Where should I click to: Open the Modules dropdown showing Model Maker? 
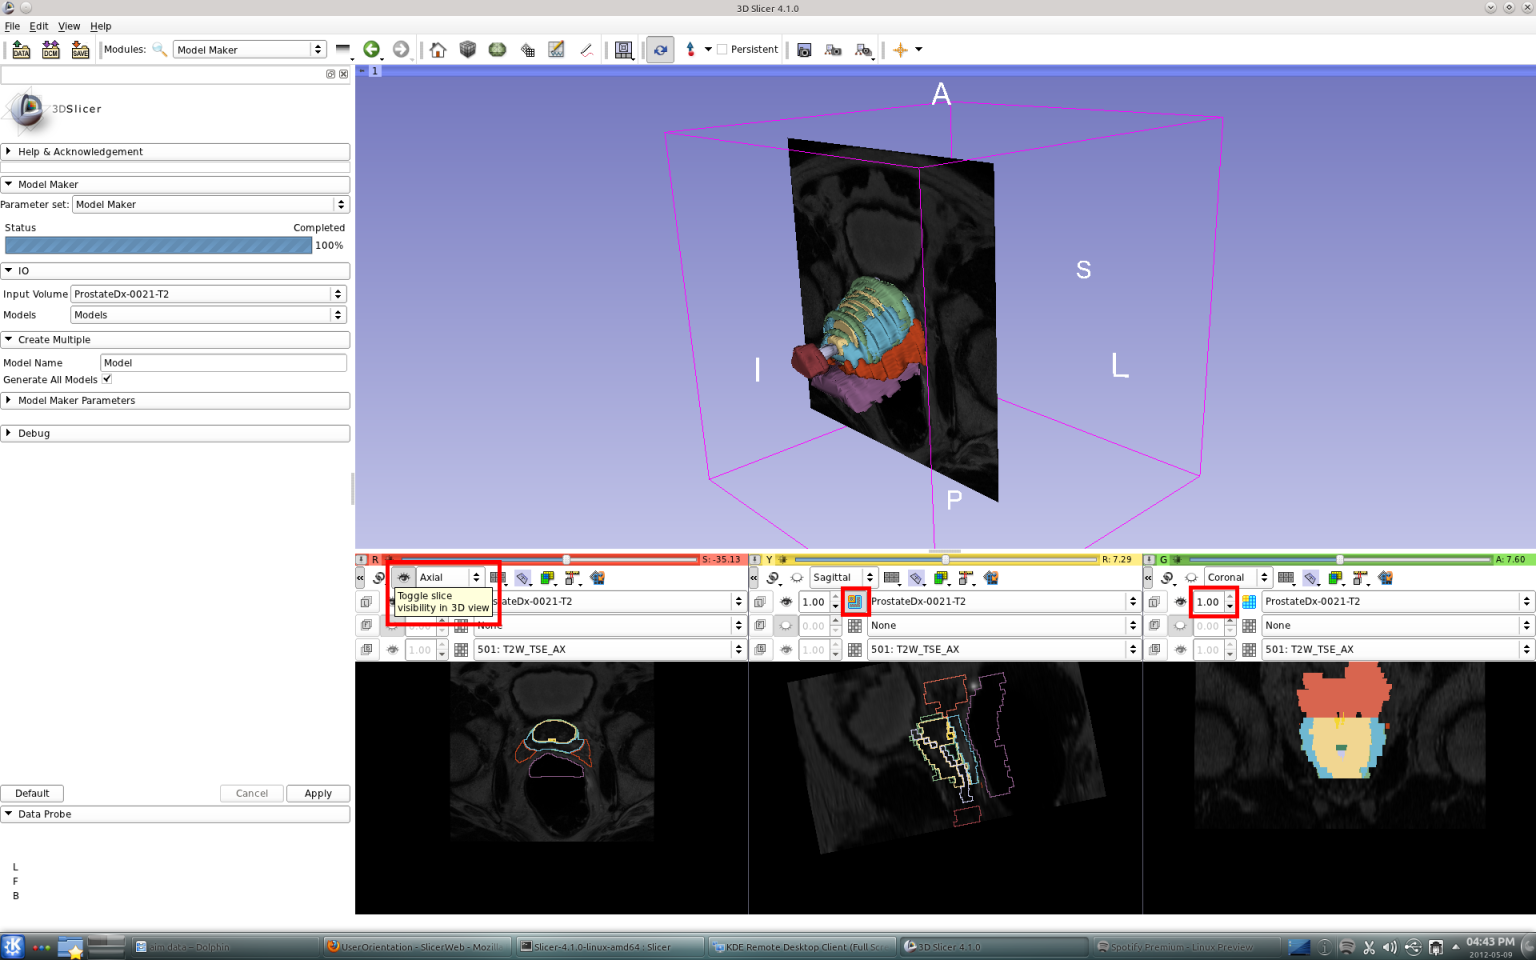click(x=249, y=49)
